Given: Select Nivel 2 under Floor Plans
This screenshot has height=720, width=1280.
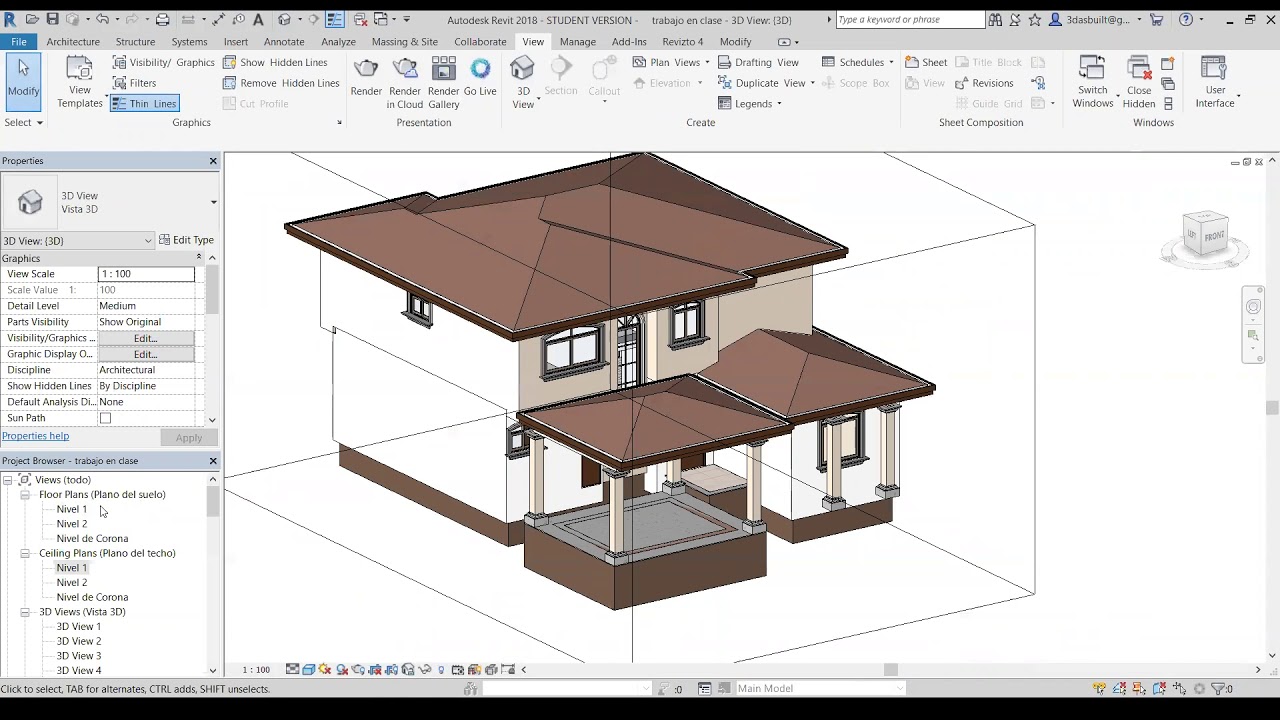Looking at the screenshot, I should (x=72, y=524).
